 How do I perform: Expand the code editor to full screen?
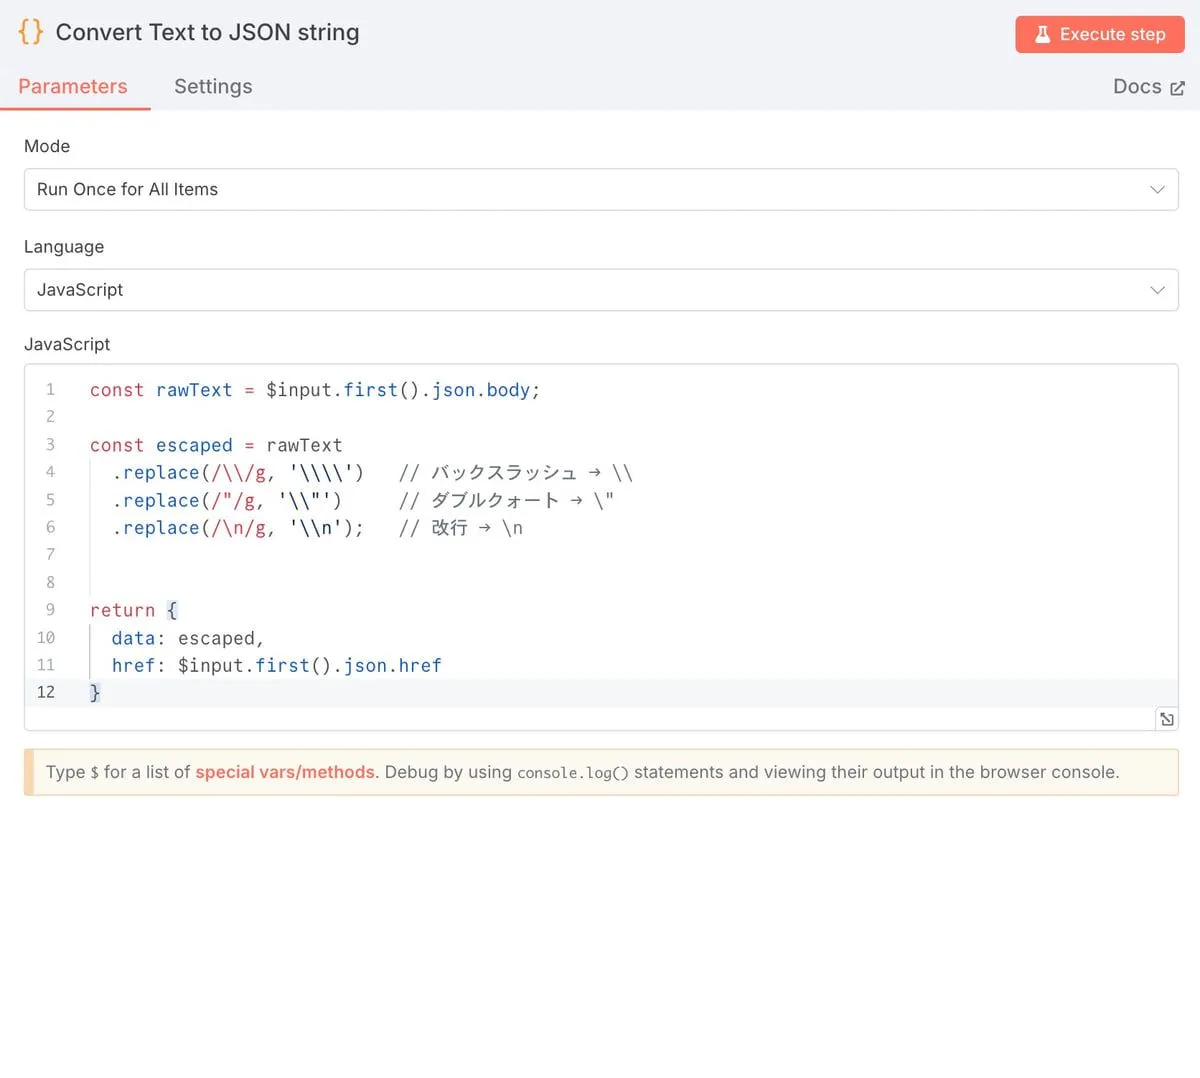click(x=1166, y=719)
